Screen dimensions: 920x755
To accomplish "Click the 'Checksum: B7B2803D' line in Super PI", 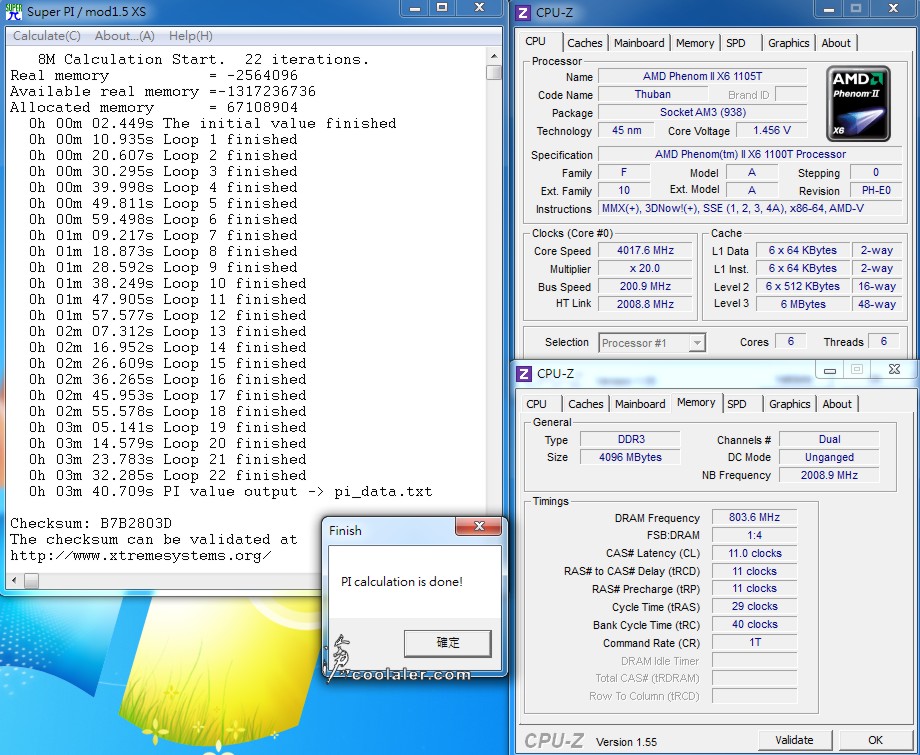I will click(x=91, y=523).
